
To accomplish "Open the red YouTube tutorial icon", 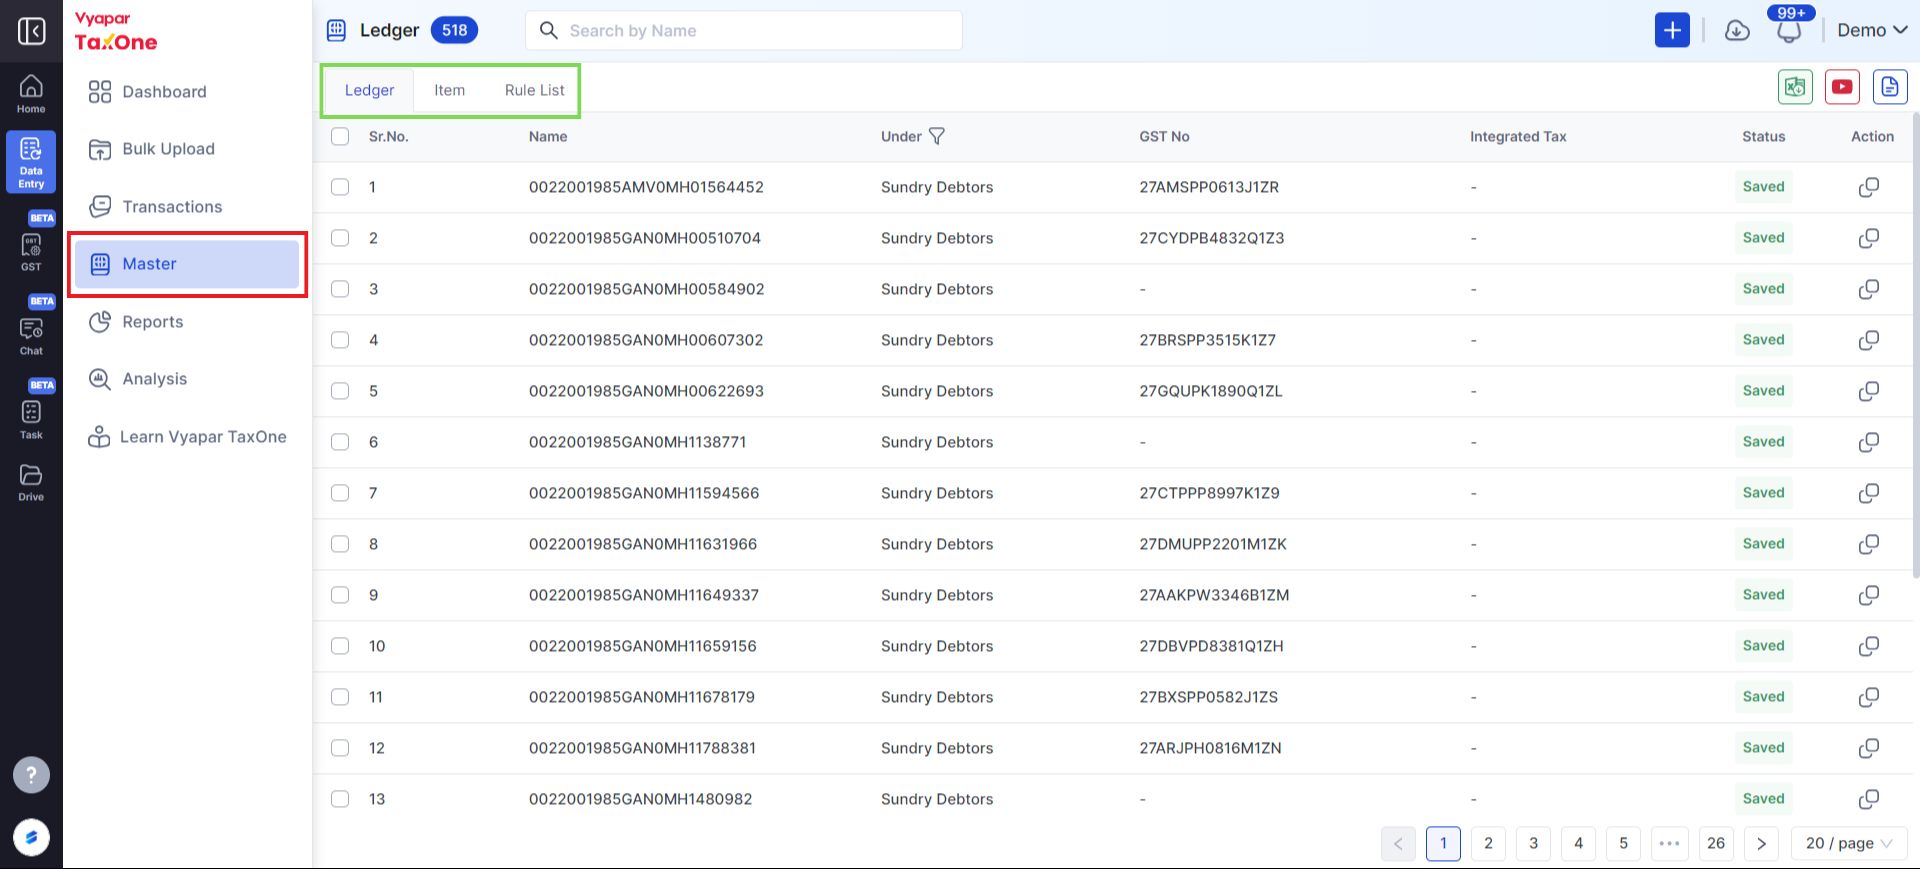I will pyautogui.click(x=1842, y=87).
